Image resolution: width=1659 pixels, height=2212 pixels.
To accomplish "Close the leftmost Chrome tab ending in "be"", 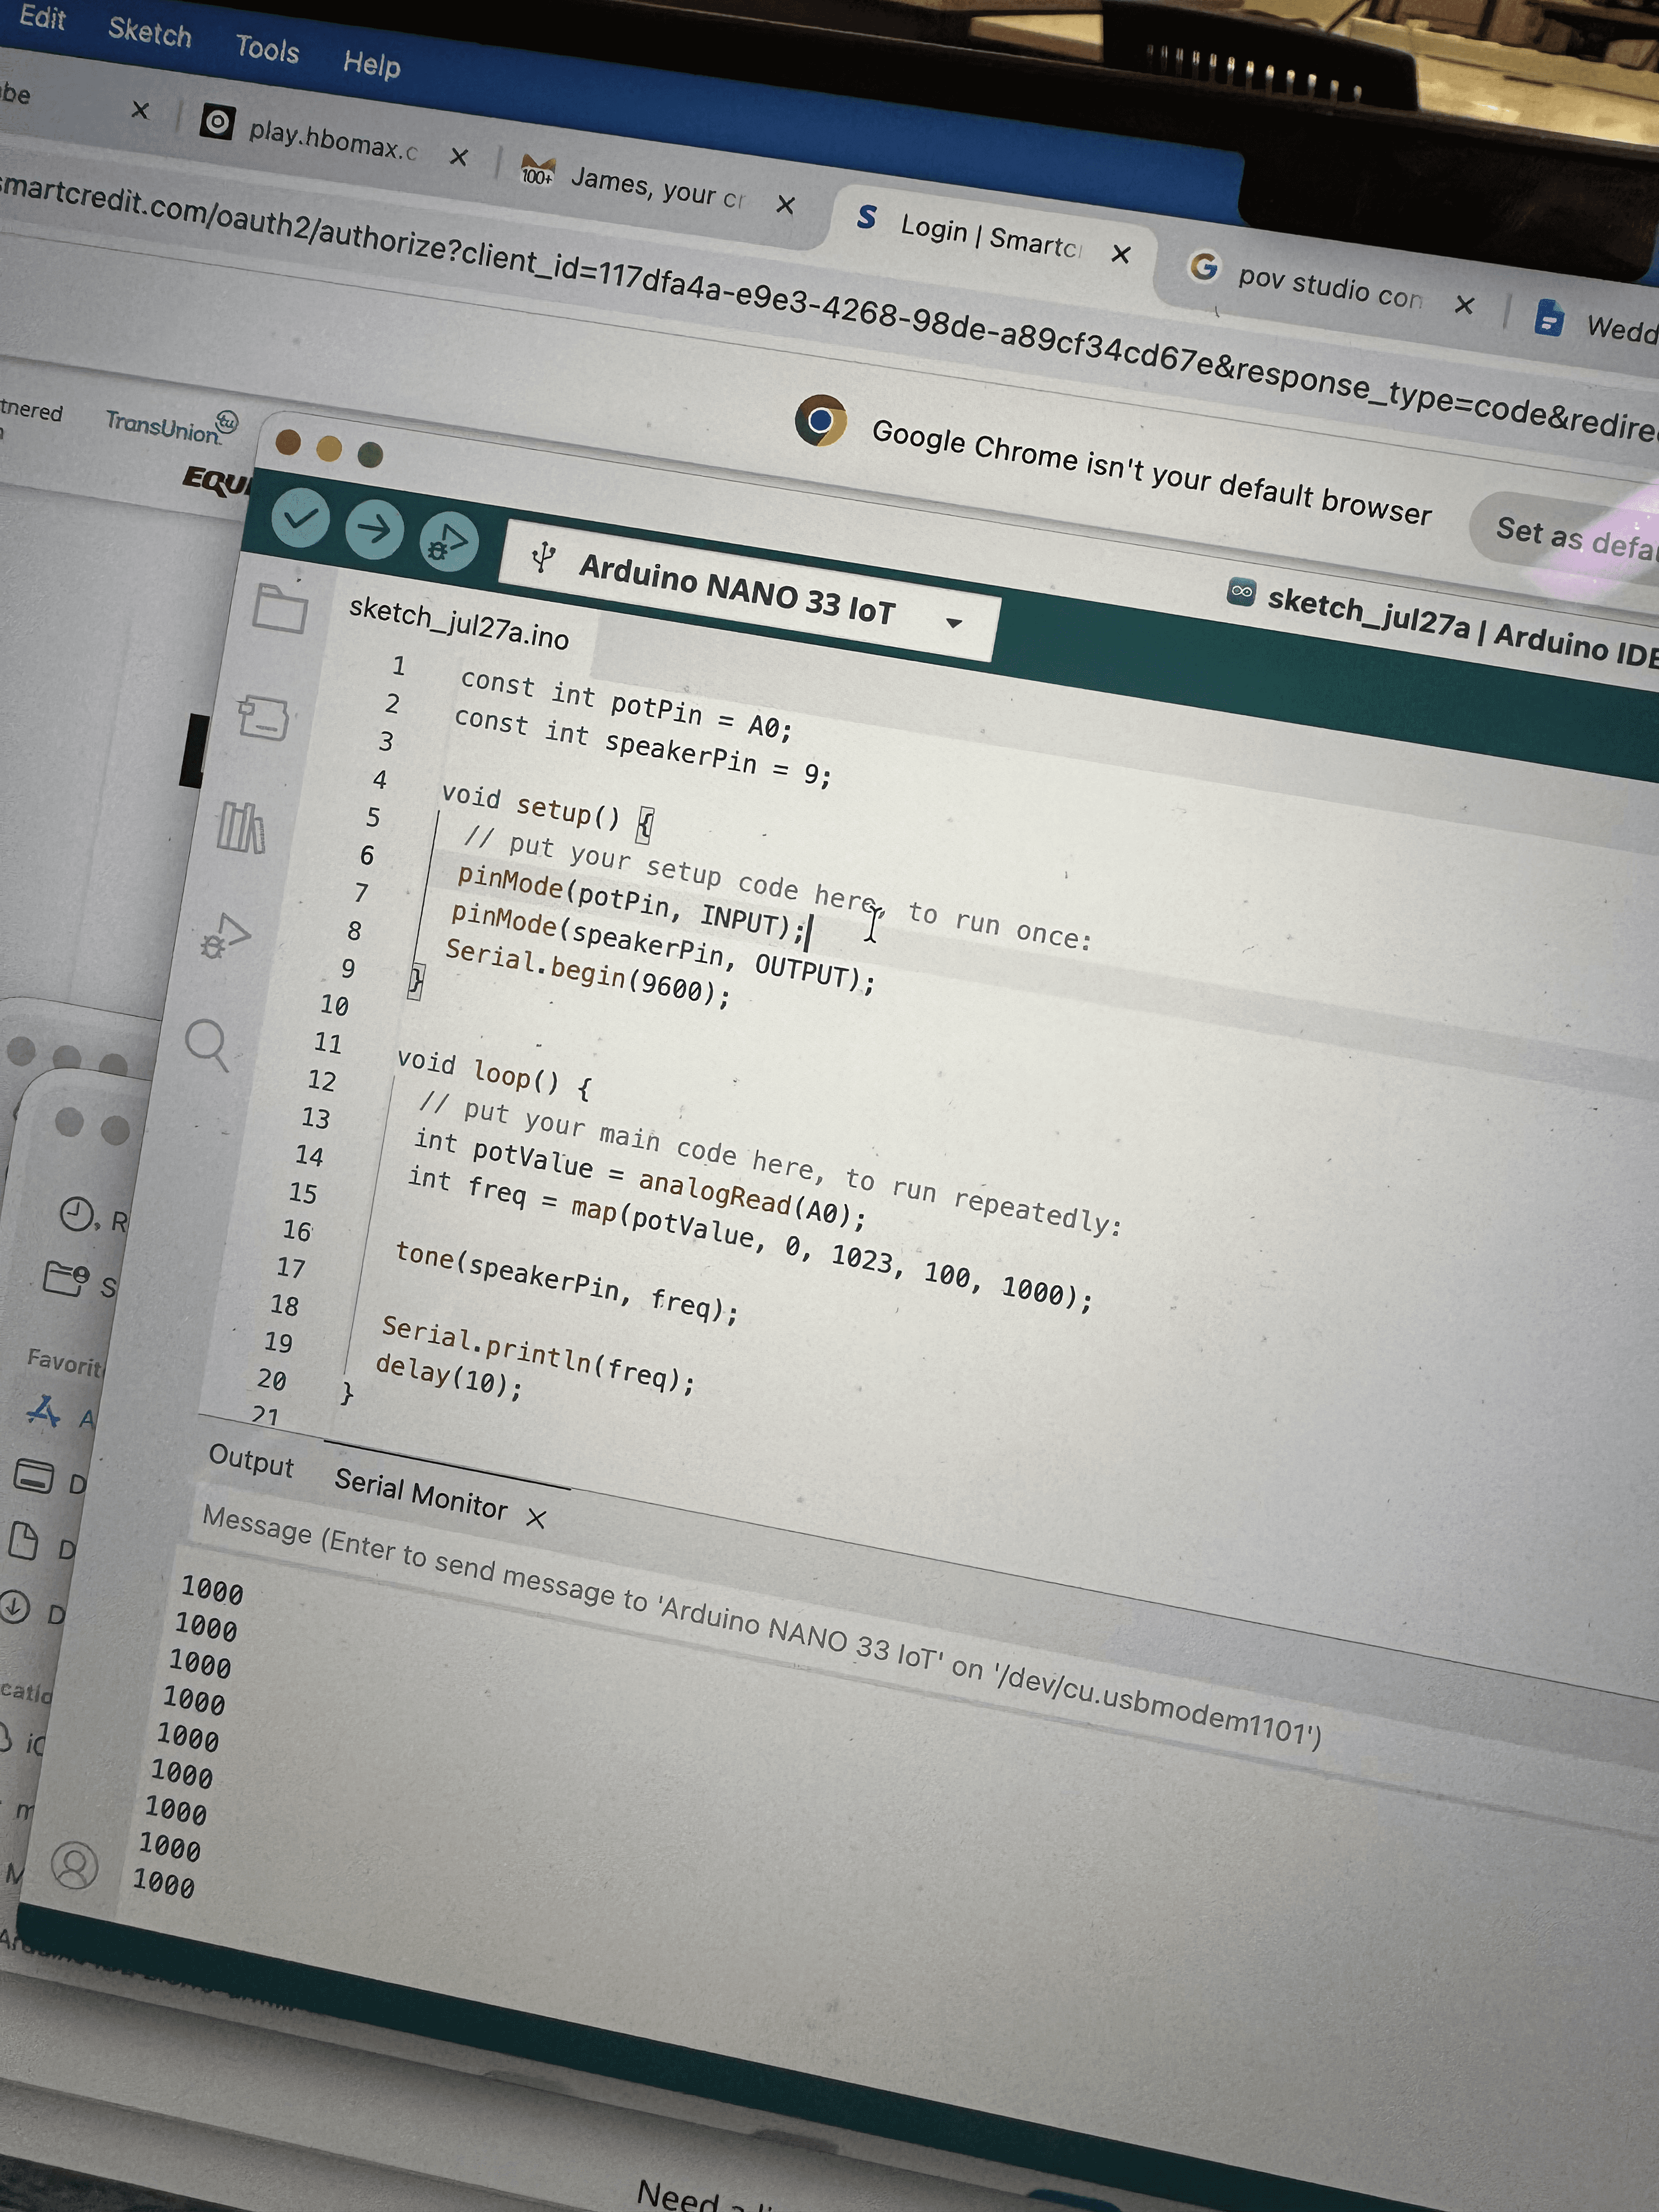I will (x=140, y=110).
